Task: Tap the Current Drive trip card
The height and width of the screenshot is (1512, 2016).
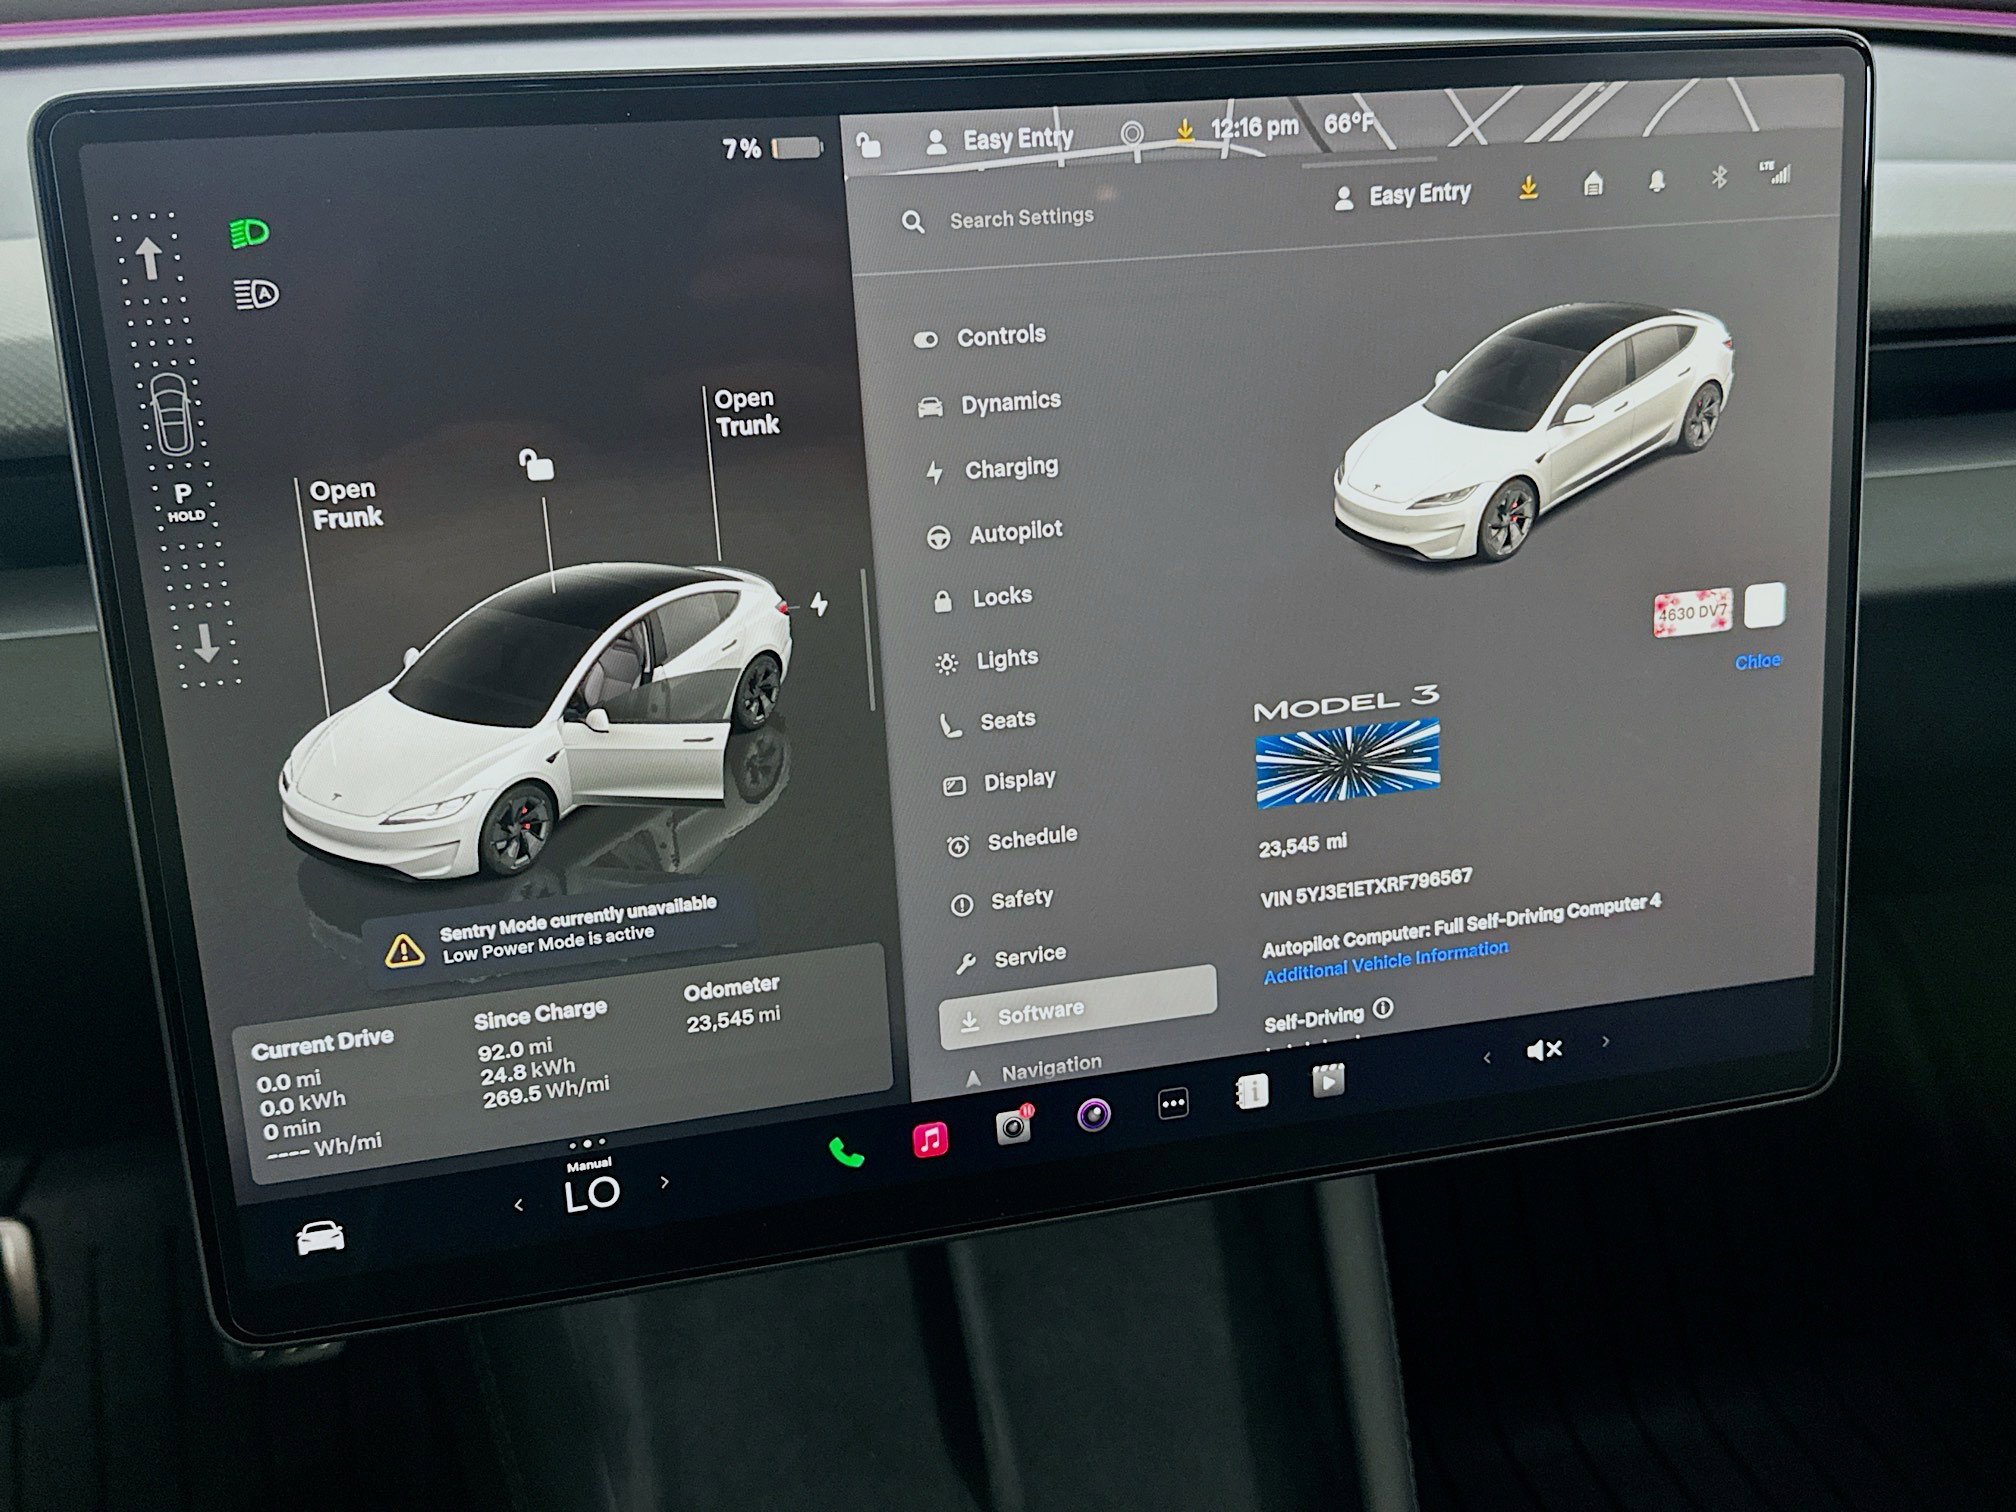Action: click(x=322, y=1096)
